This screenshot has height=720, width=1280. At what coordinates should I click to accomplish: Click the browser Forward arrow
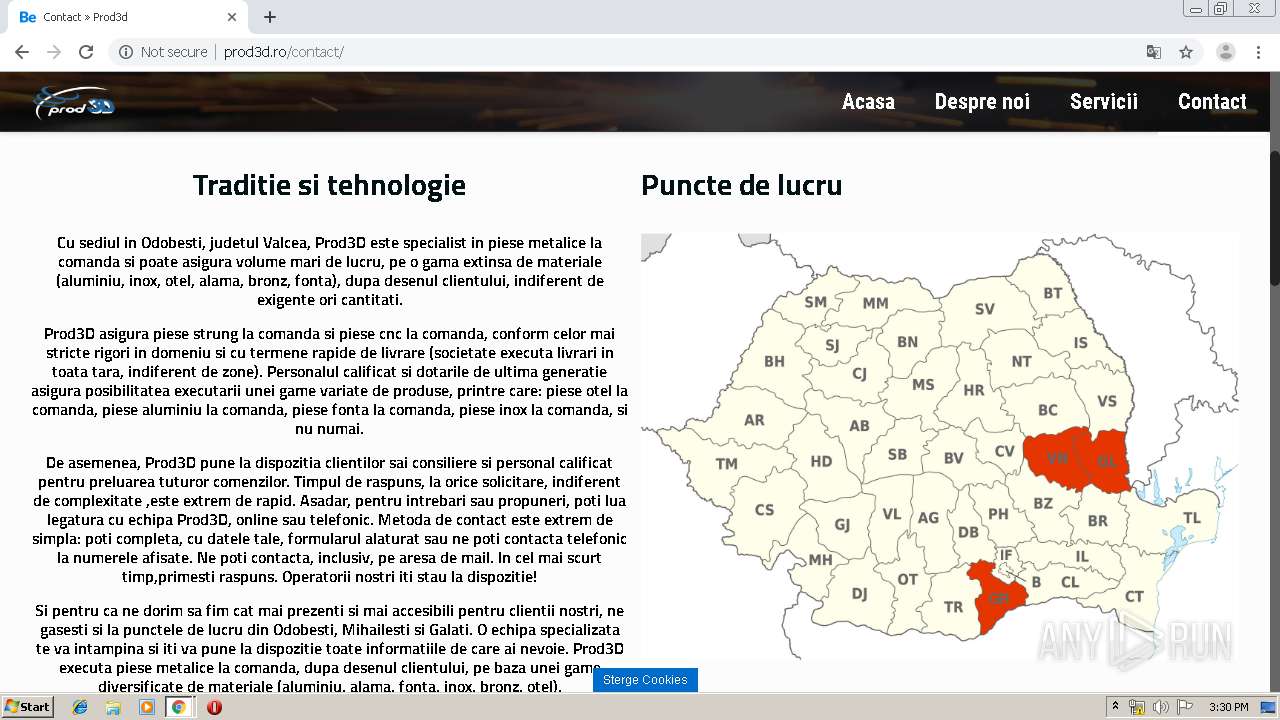54,52
